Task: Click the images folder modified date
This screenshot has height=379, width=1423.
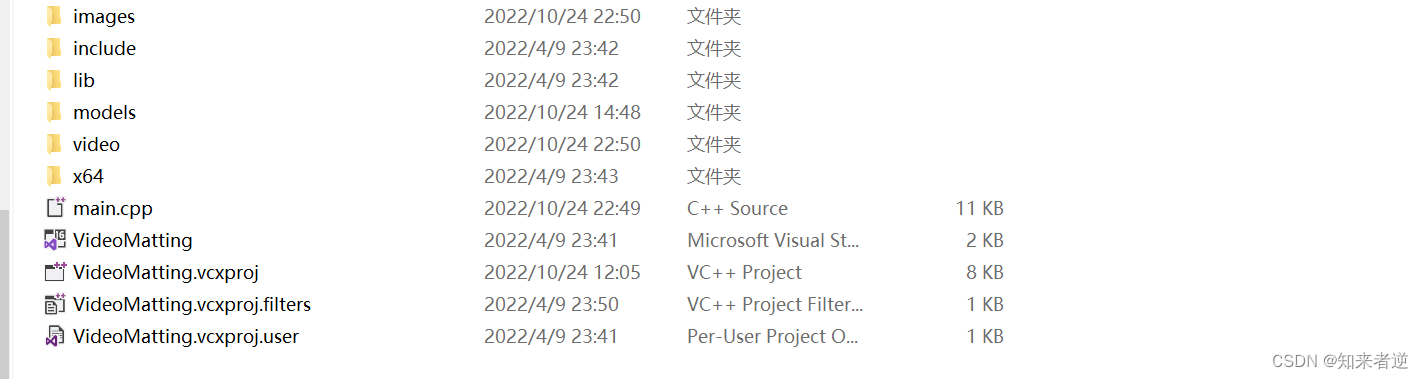Action: point(562,17)
